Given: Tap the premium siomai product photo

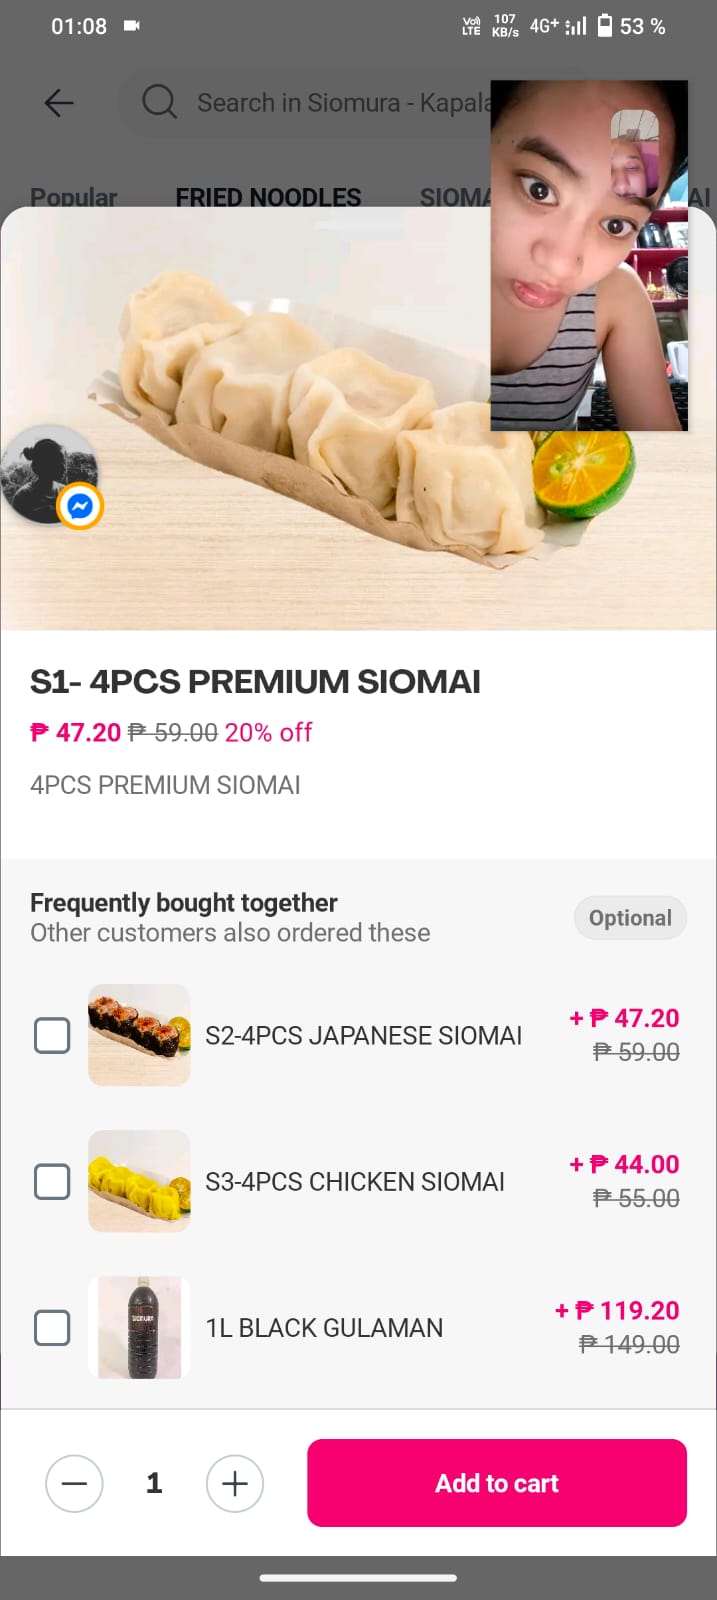Looking at the screenshot, I should (300, 430).
